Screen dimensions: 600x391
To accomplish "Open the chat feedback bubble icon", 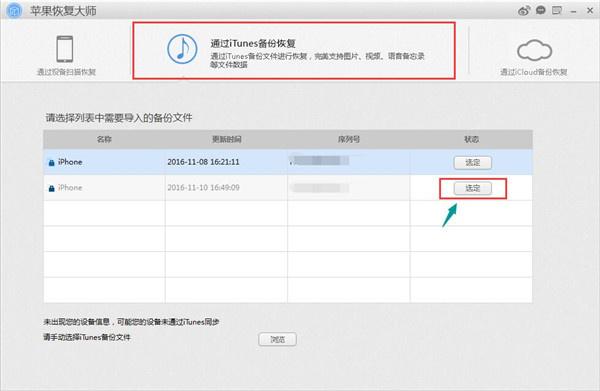I will [541, 10].
